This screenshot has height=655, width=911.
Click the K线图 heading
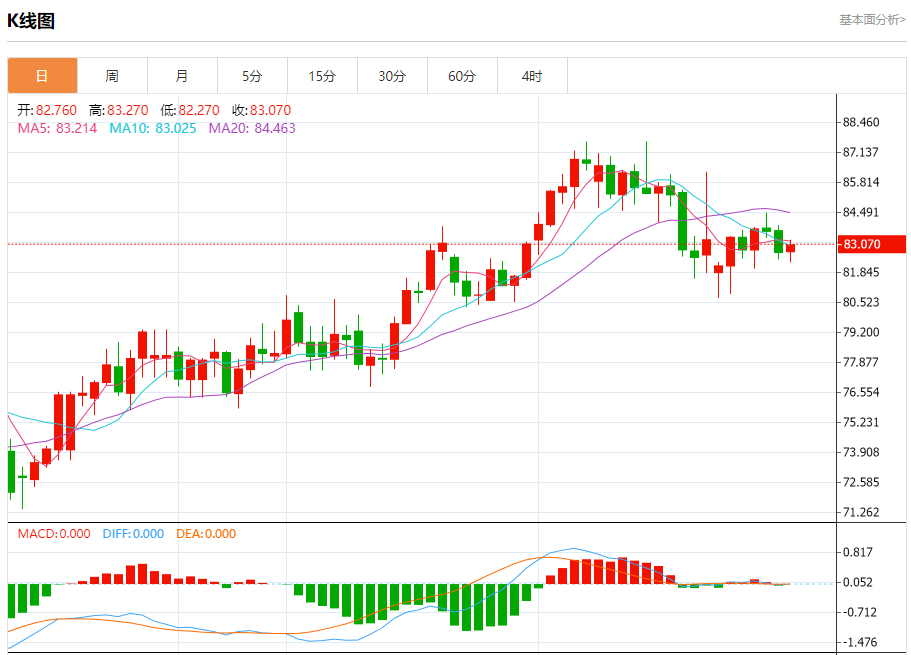coord(31,21)
